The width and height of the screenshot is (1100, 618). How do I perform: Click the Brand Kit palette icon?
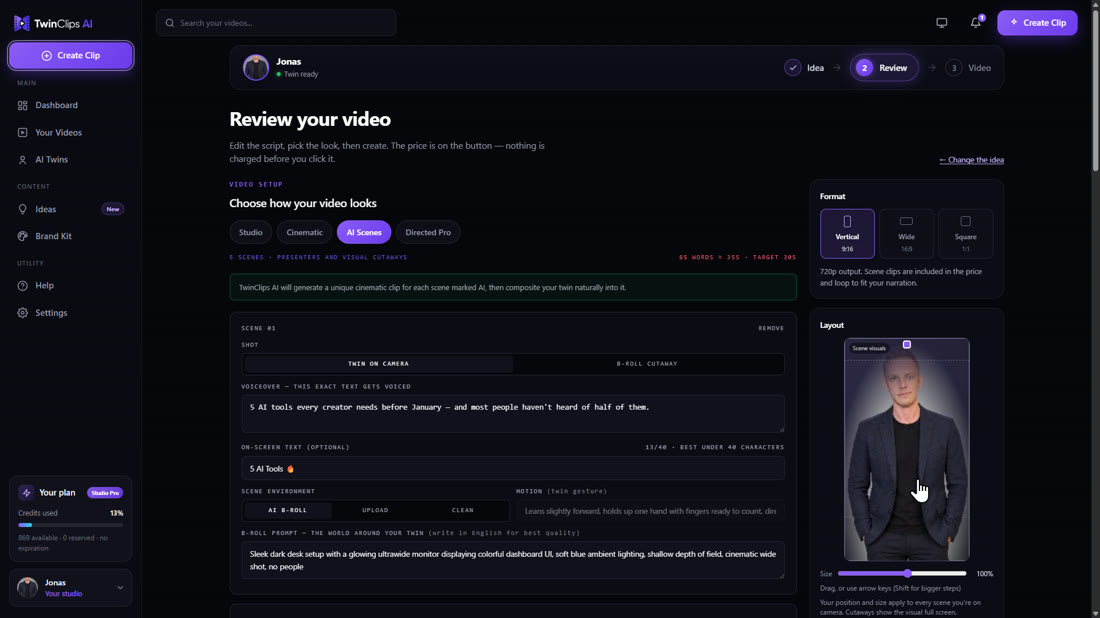click(x=22, y=236)
